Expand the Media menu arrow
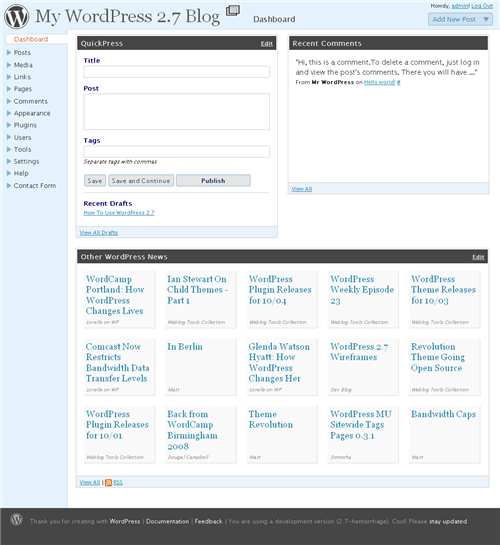The width and height of the screenshot is (500, 545). [x=9, y=65]
